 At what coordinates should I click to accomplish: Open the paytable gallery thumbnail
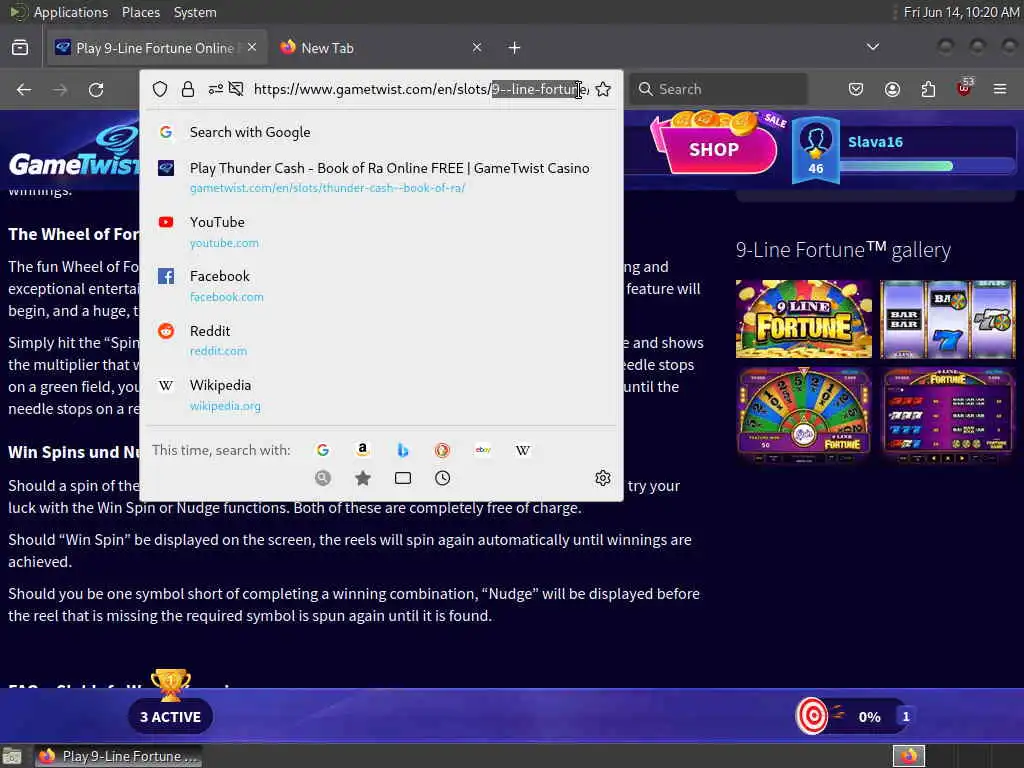pyautogui.click(x=948, y=414)
